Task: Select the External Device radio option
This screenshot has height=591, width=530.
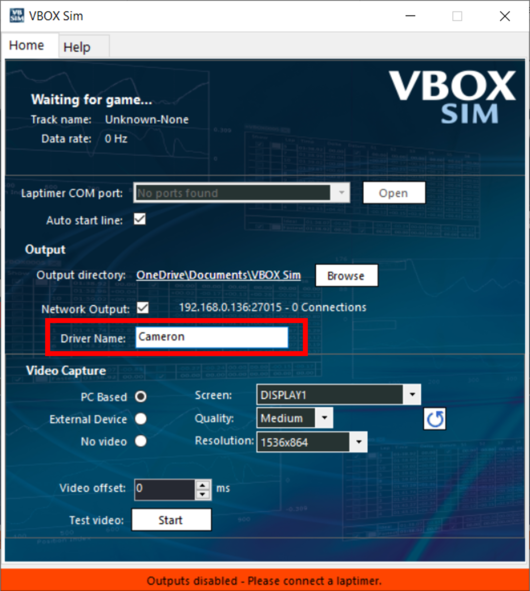Action: 141,419
